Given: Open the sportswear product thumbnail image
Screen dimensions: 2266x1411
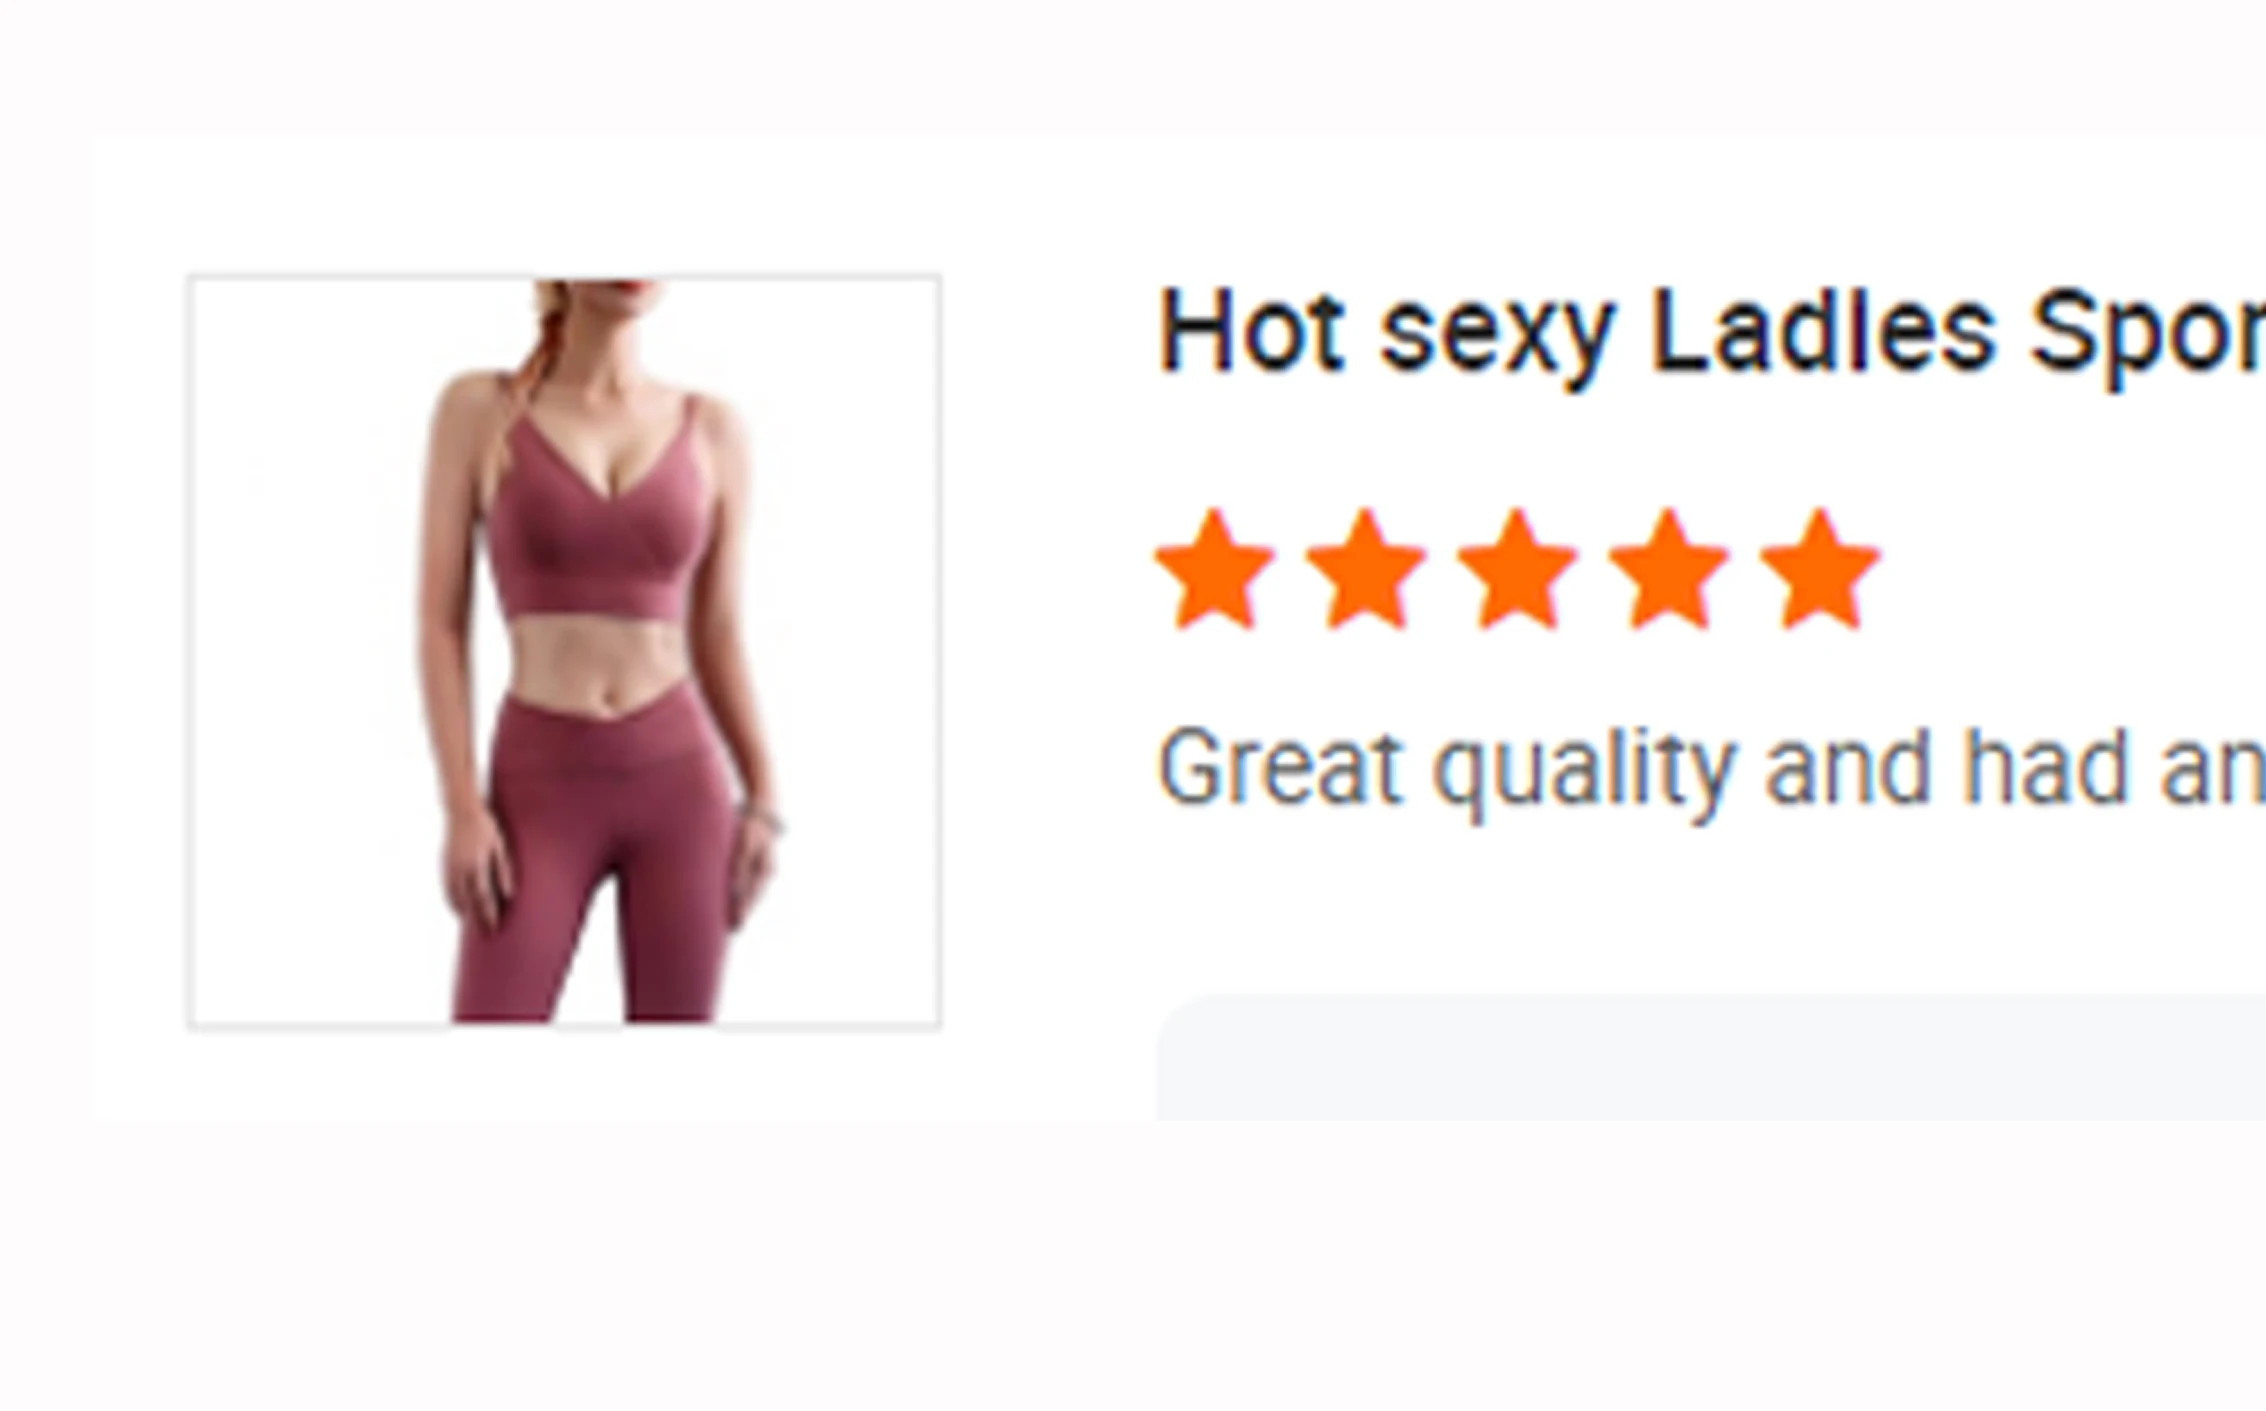Looking at the screenshot, I should 564,651.
